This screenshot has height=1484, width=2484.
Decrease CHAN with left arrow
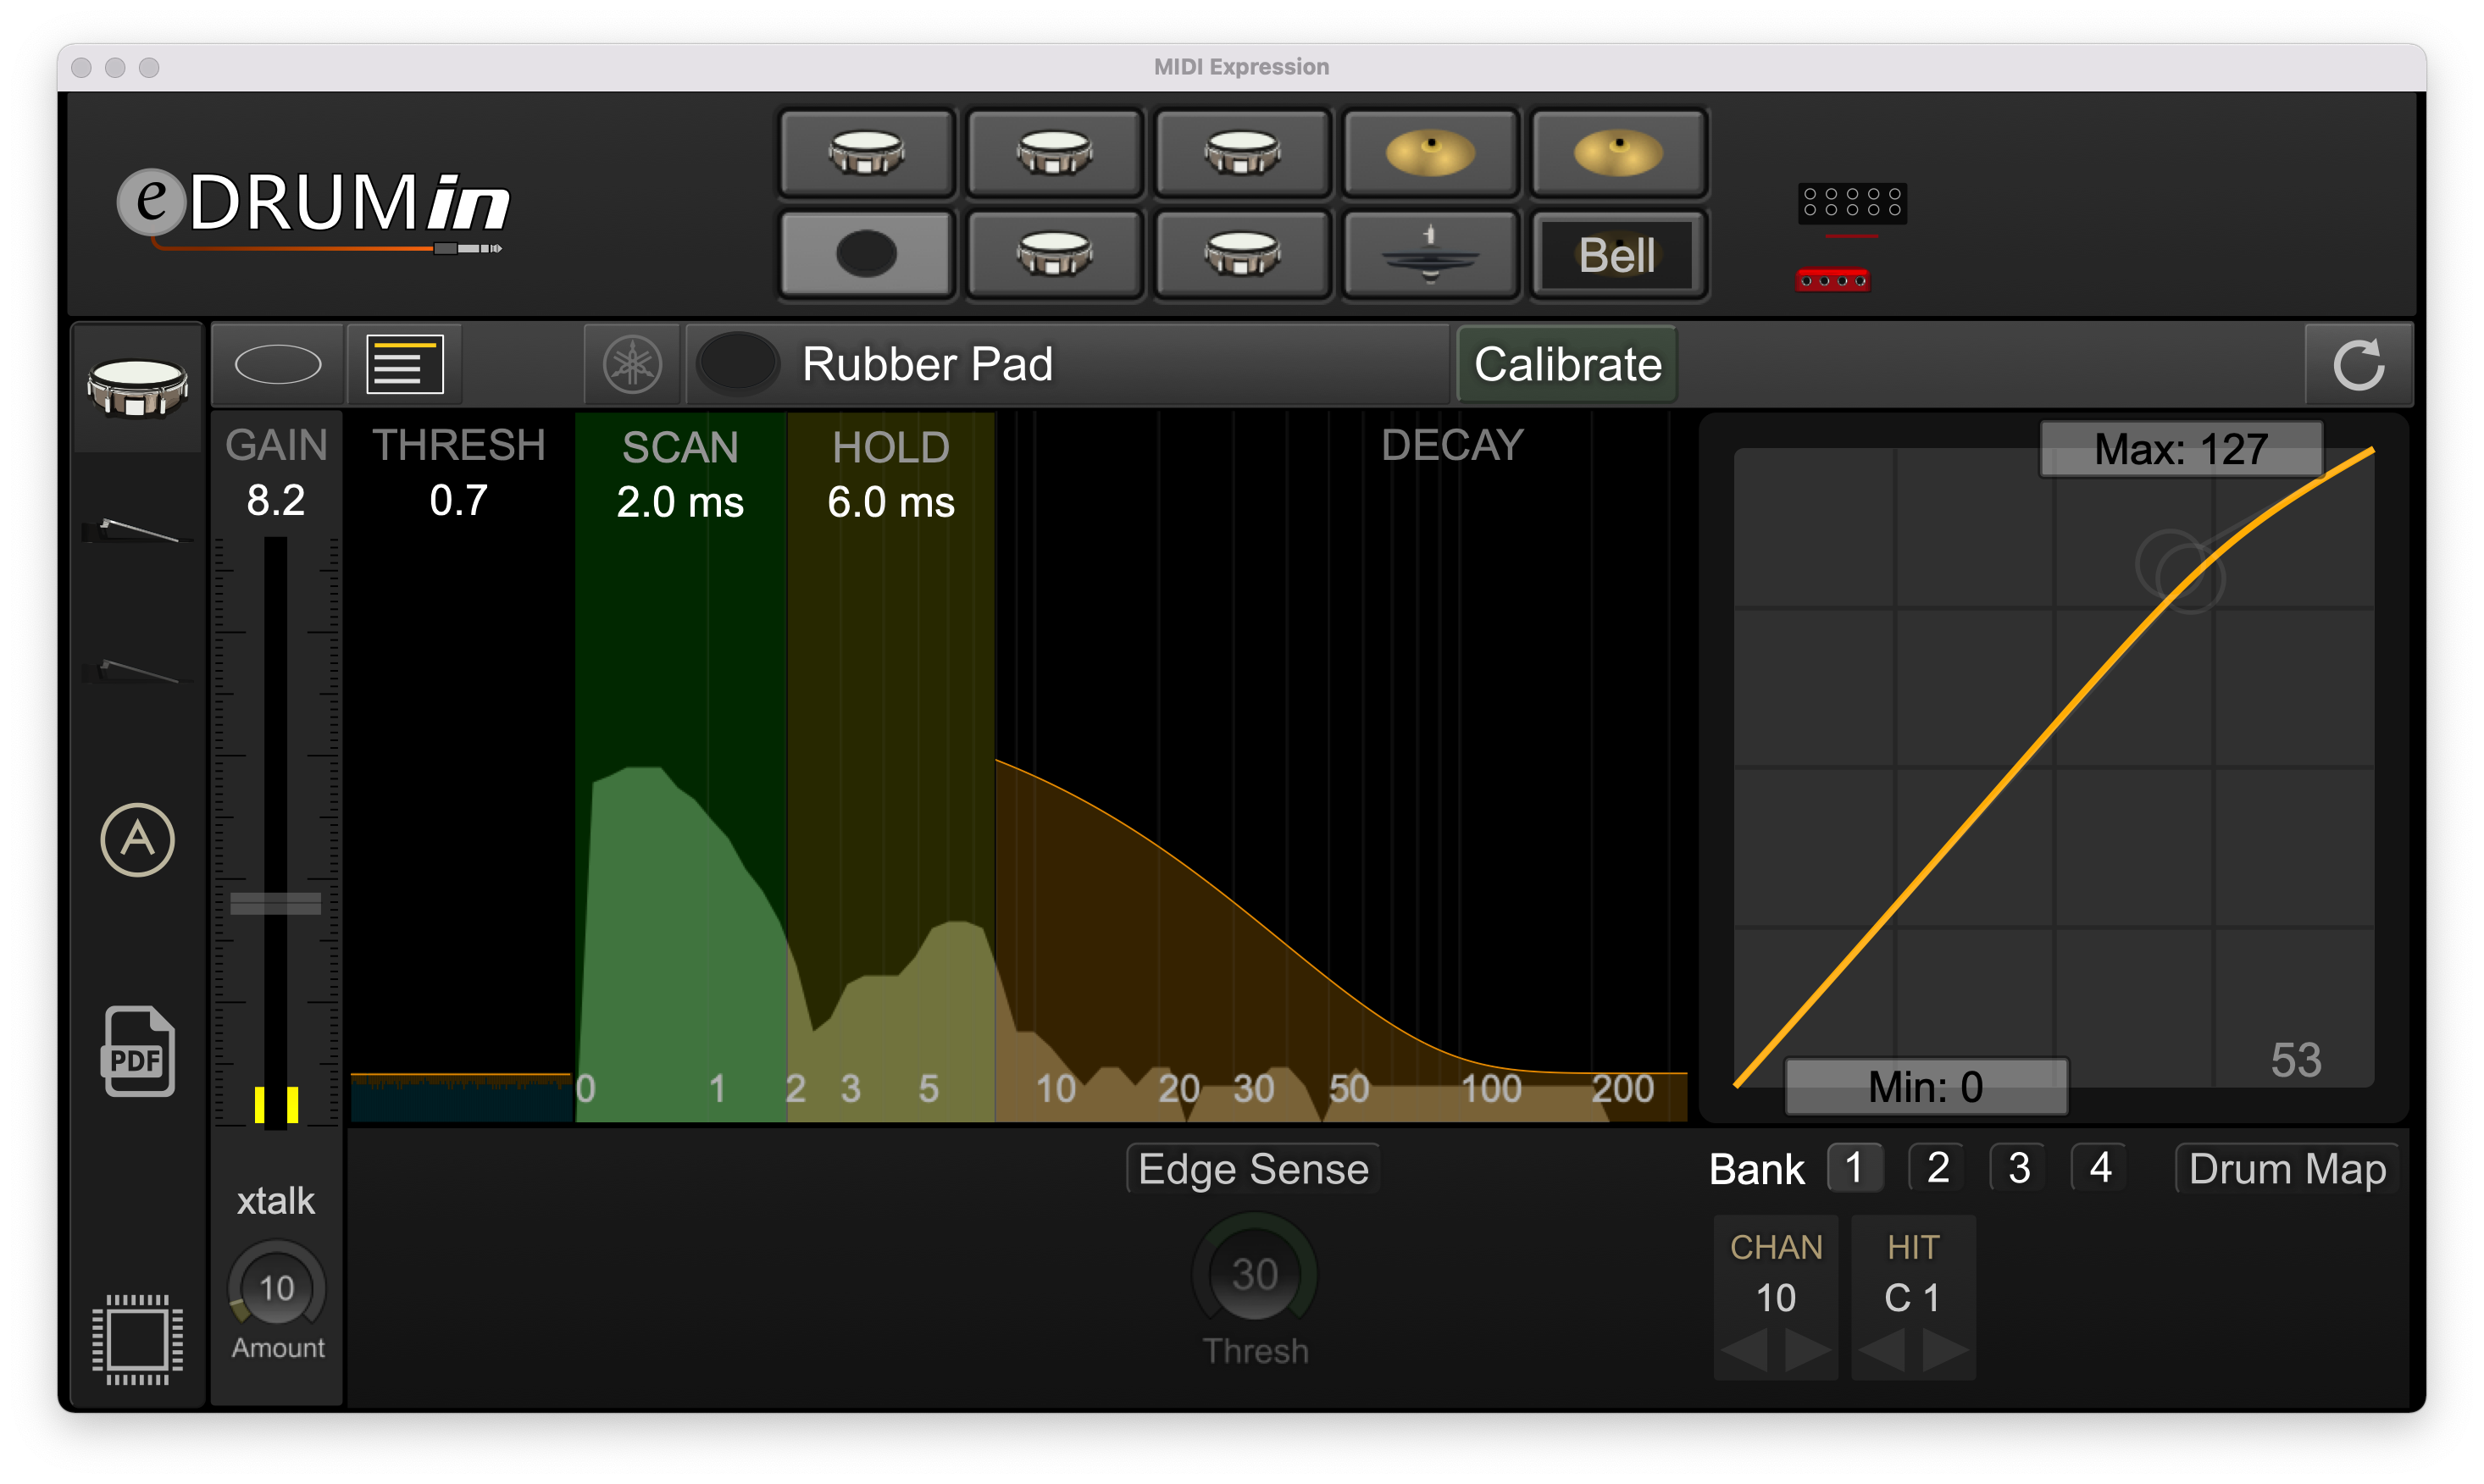[1745, 1351]
